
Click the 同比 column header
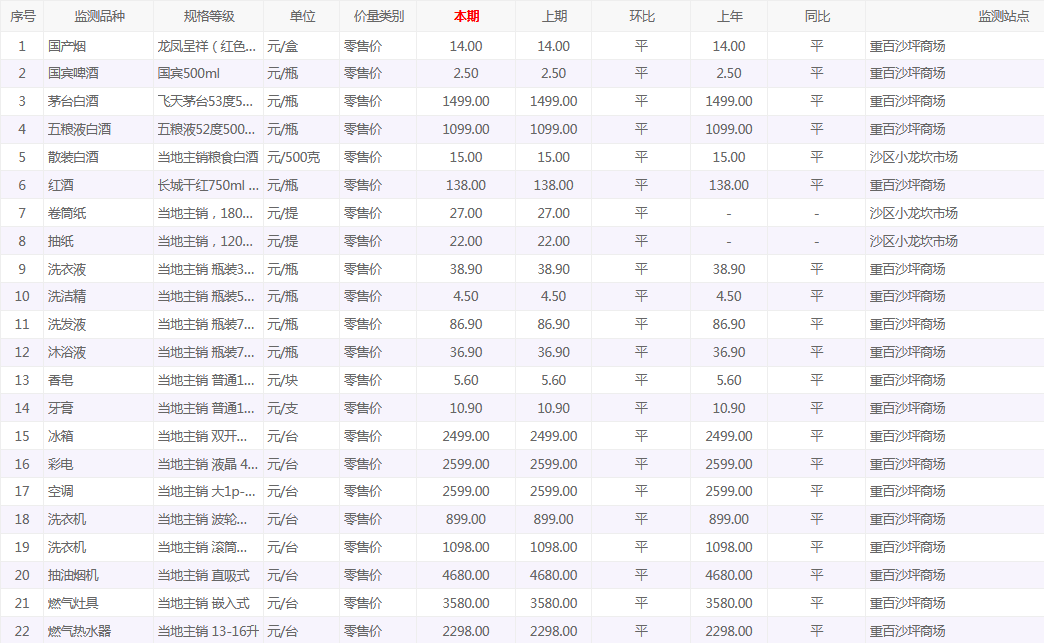817,16
